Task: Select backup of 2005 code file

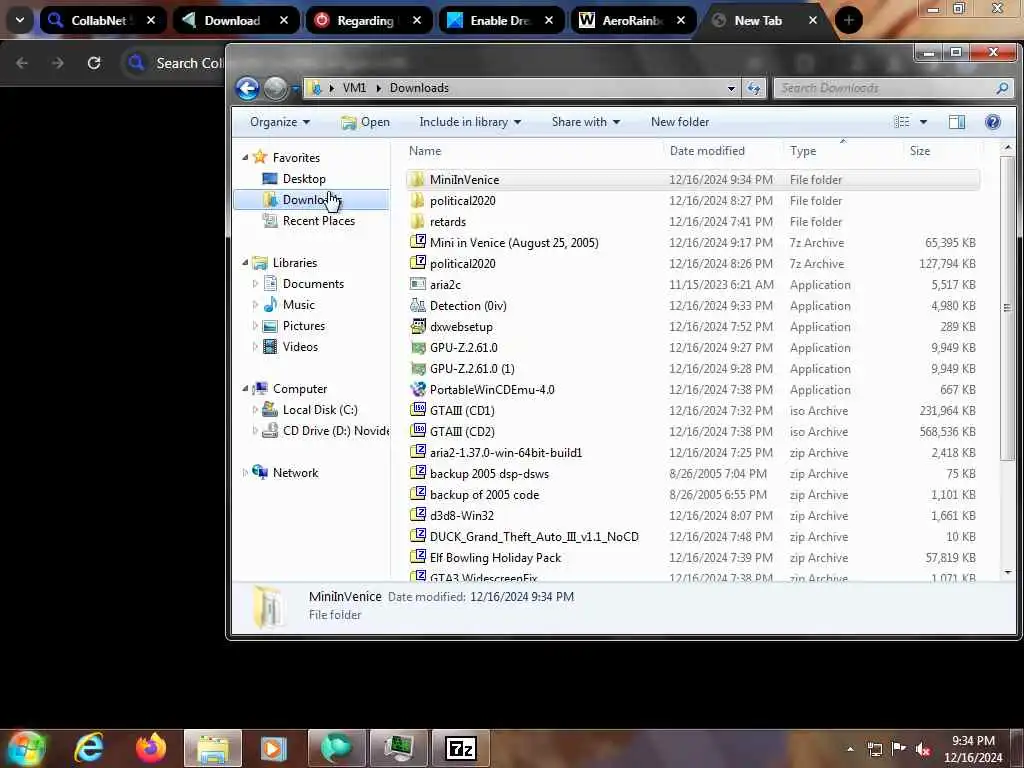Action: coord(484,495)
